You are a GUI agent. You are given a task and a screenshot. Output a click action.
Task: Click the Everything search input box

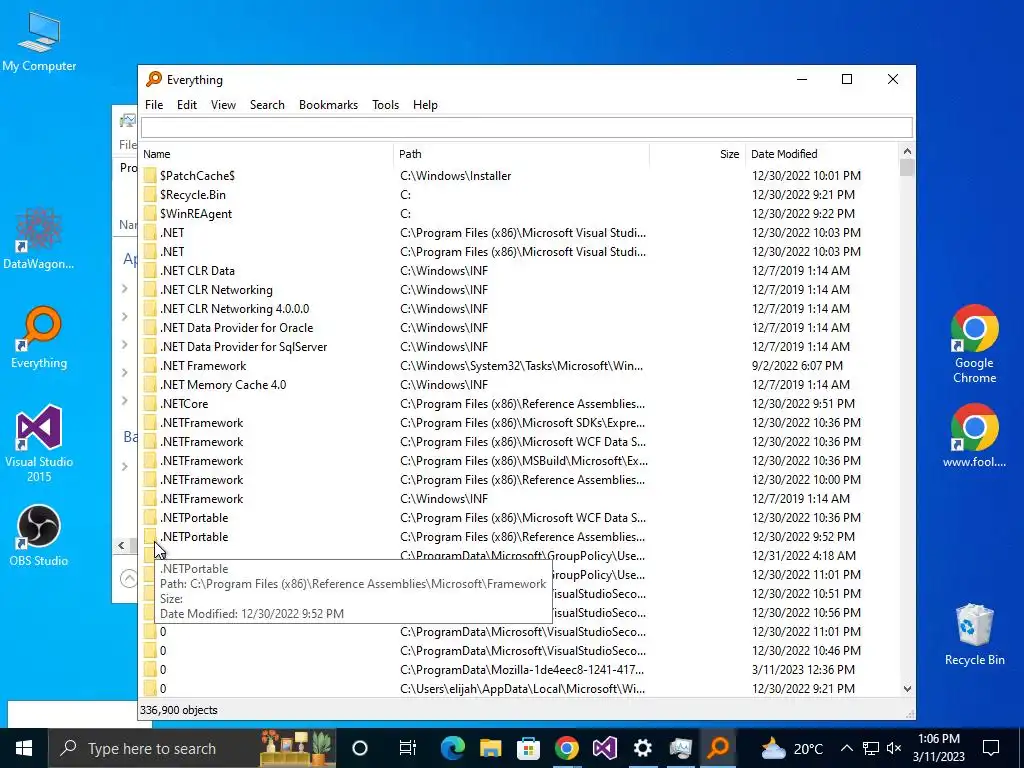(526, 127)
